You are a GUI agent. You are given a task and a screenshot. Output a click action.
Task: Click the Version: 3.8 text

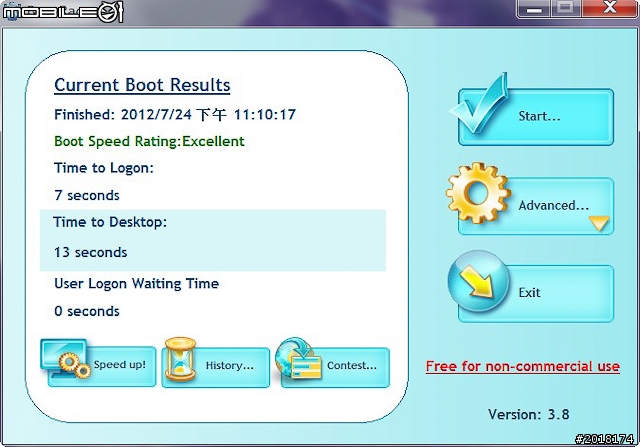pos(529,414)
